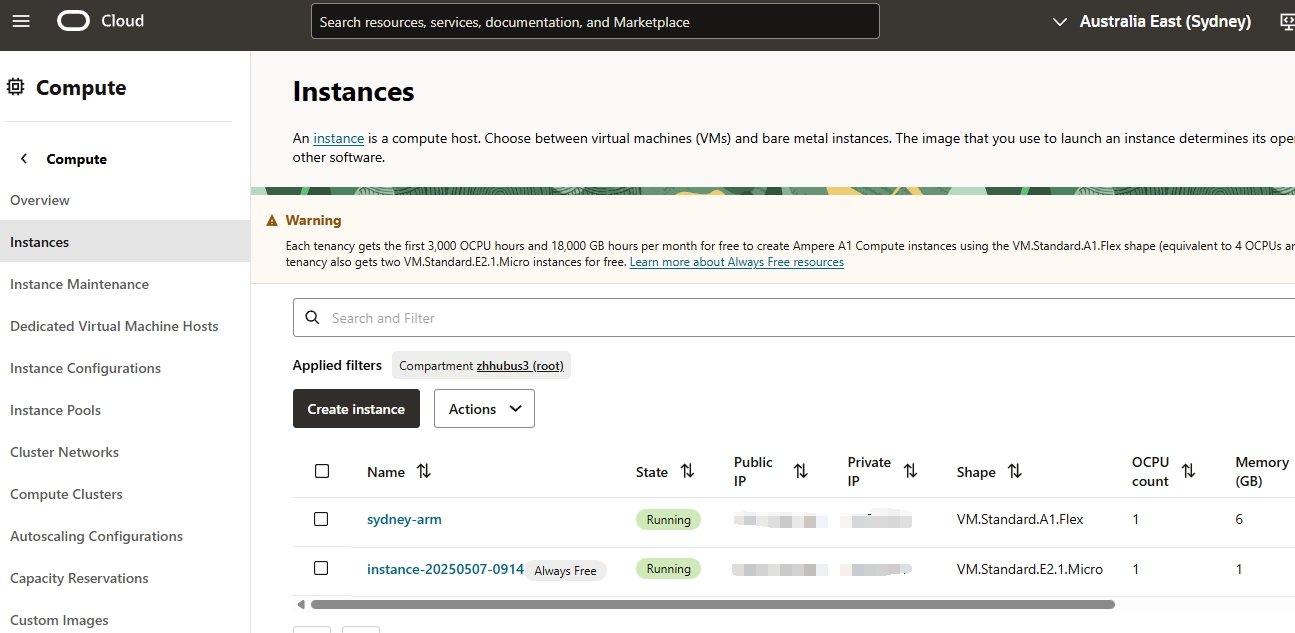The height and width of the screenshot is (633, 1295).
Task: Open the sydney-arm instance link
Action: (x=404, y=519)
